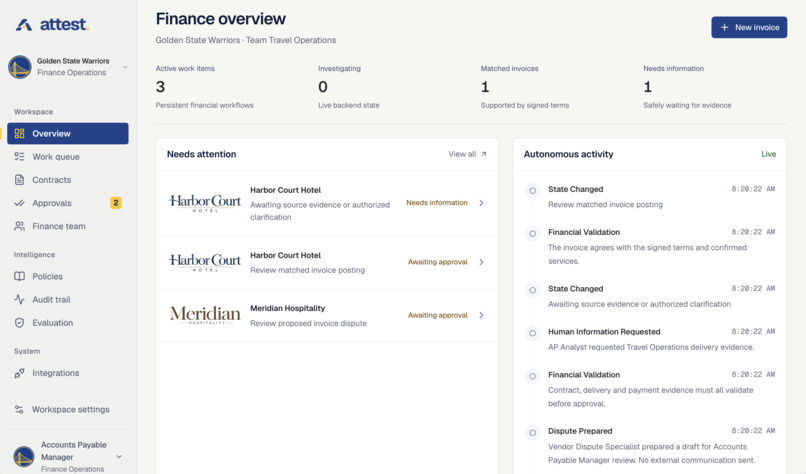The width and height of the screenshot is (806, 474).
Task: Click the Audit trail pulse icon
Action: (x=20, y=300)
